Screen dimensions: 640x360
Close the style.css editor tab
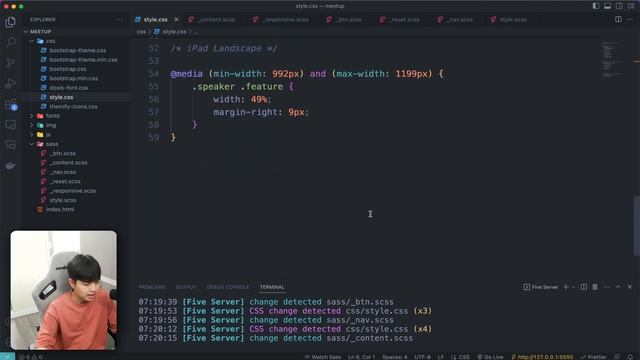point(176,19)
